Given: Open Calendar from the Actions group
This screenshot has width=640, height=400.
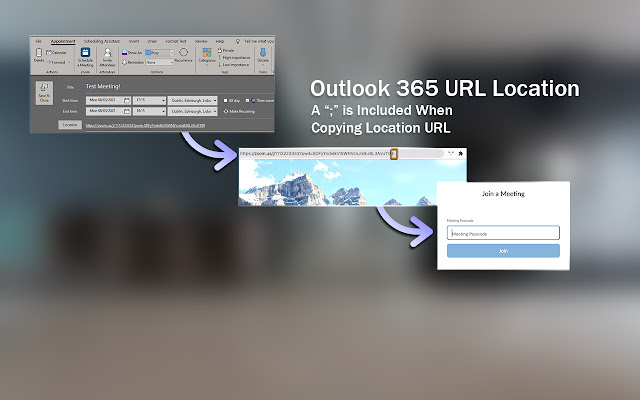Looking at the screenshot, I should (56, 53).
